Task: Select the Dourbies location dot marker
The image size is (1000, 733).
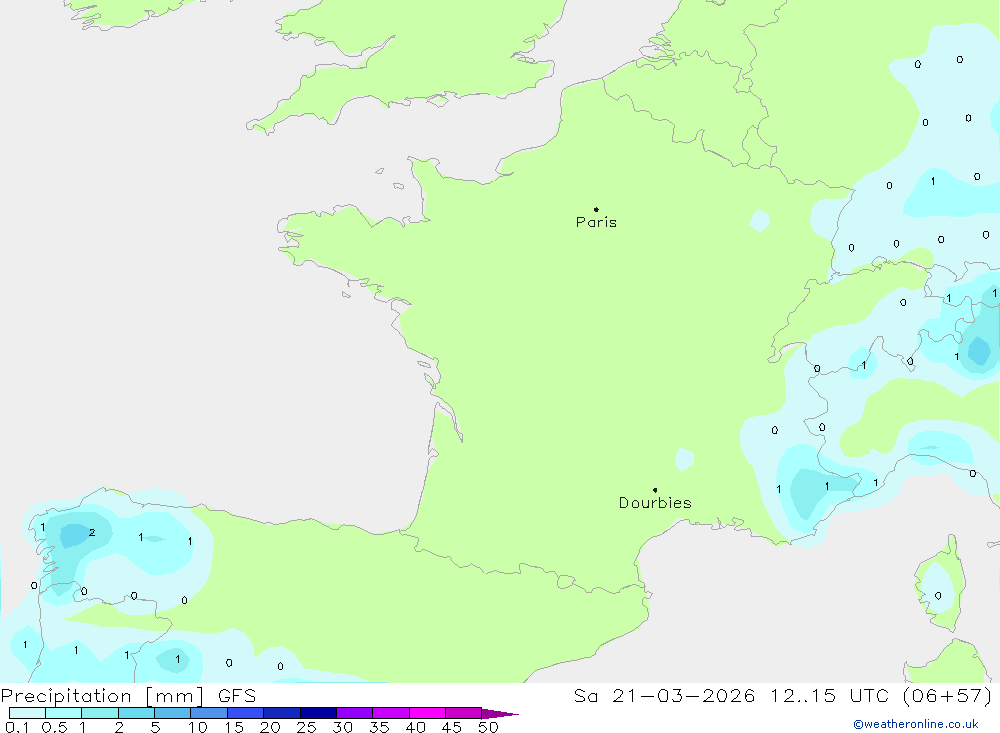Action: coord(655,490)
